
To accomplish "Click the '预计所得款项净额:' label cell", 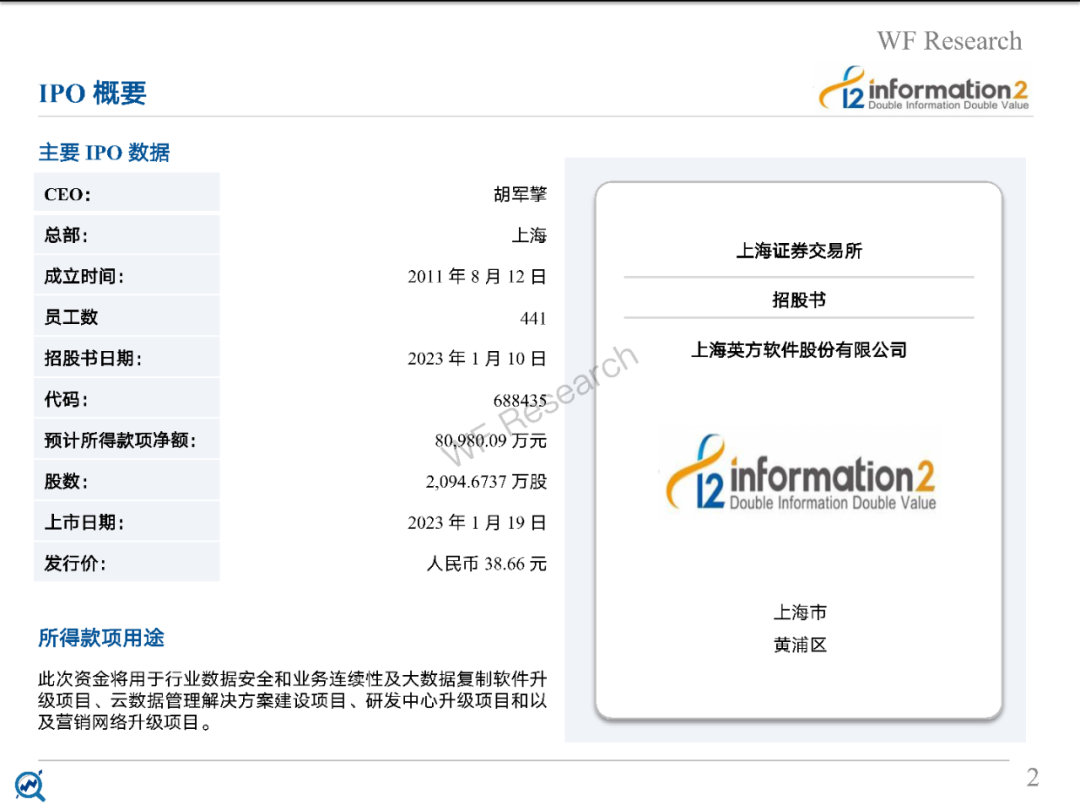I will click(127, 439).
